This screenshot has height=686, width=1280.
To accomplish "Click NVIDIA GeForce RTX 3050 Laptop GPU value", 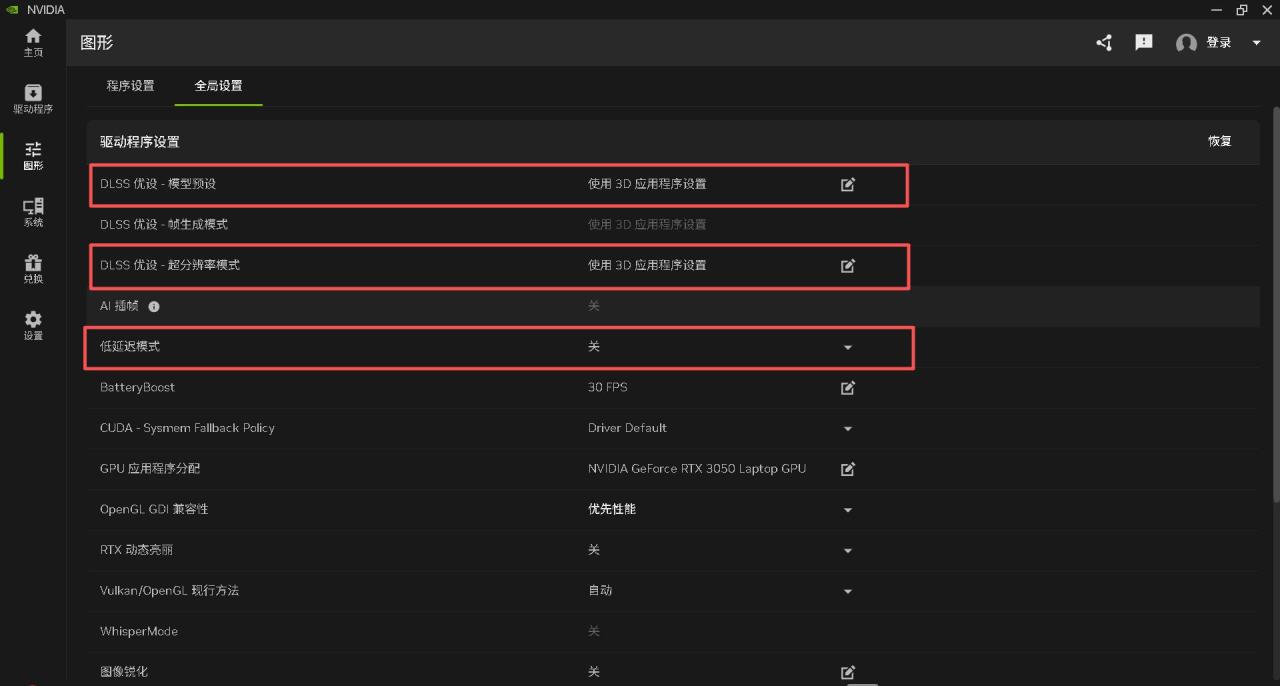I will (x=697, y=469).
